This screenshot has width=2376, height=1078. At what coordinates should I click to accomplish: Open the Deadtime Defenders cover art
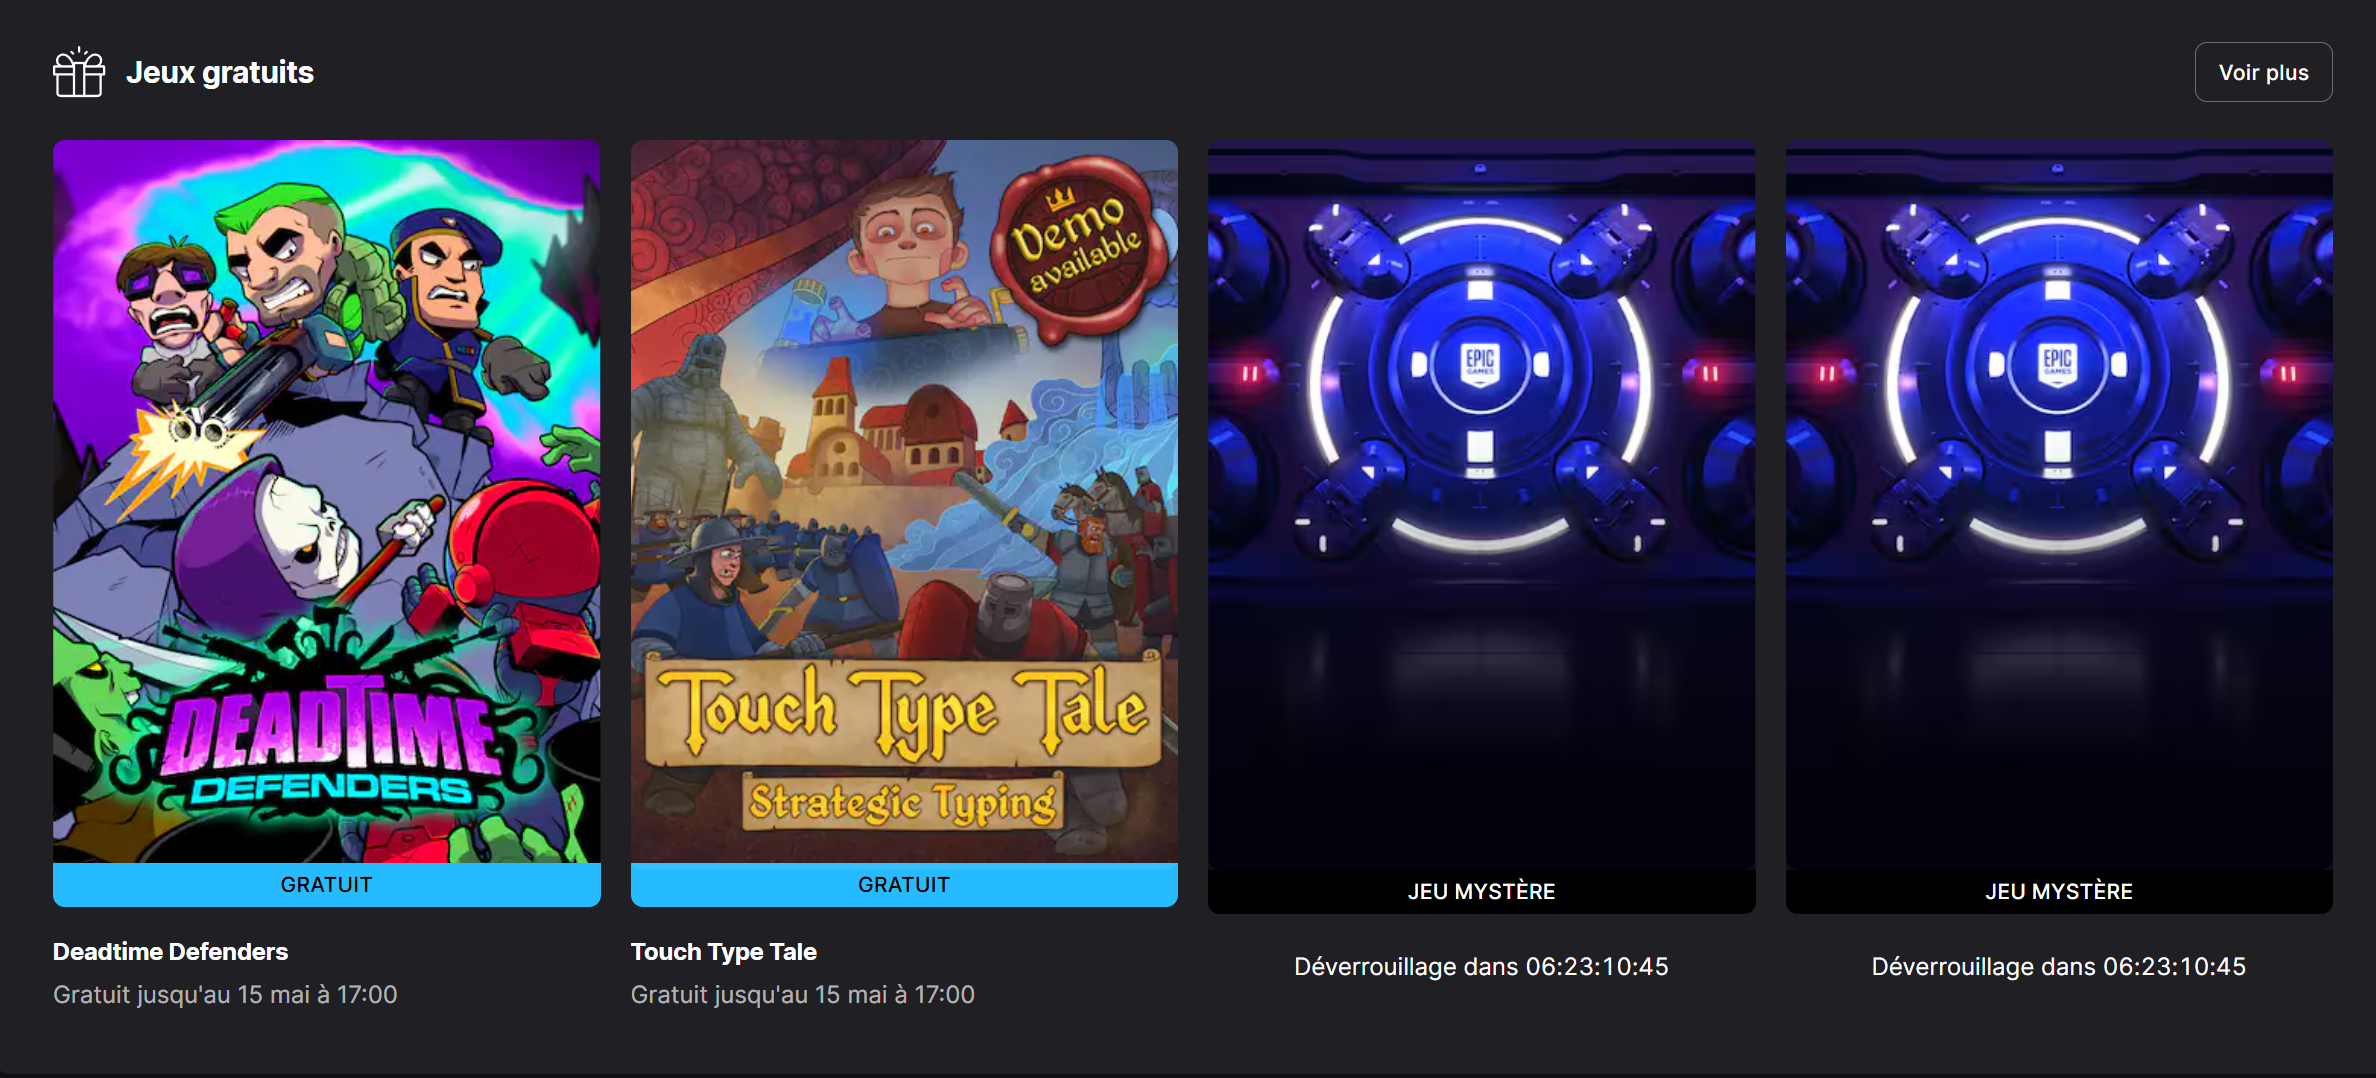coord(327,501)
